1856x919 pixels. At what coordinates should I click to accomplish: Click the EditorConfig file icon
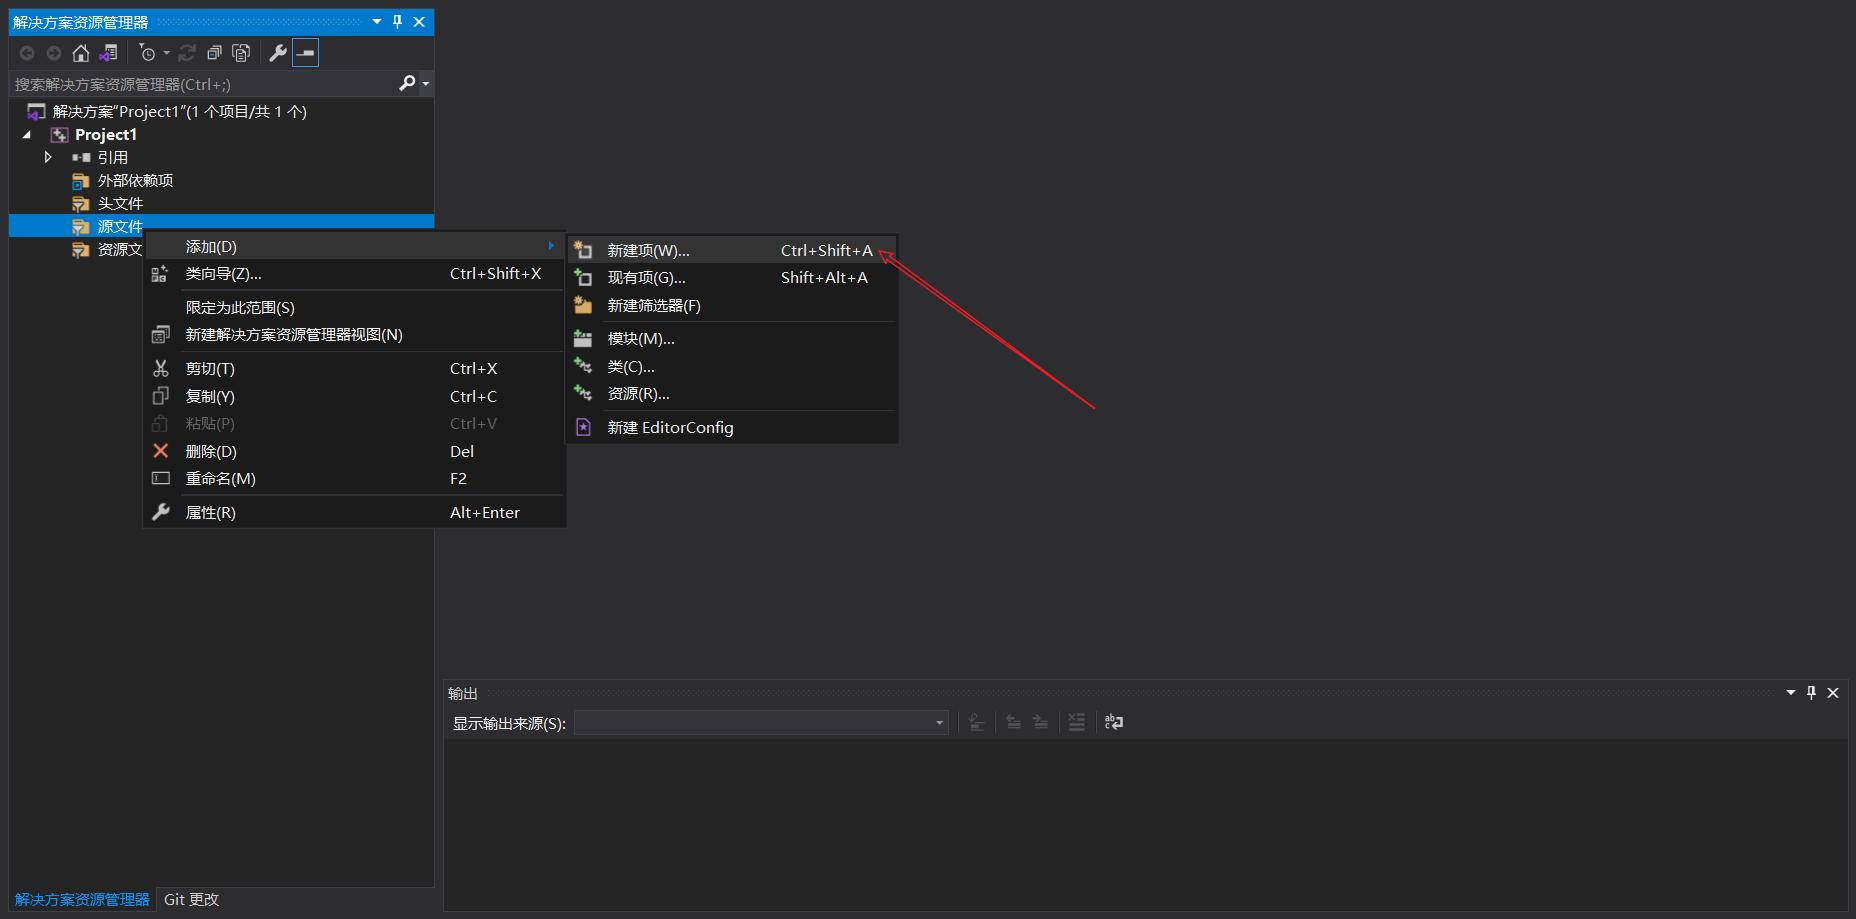pyautogui.click(x=583, y=427)
